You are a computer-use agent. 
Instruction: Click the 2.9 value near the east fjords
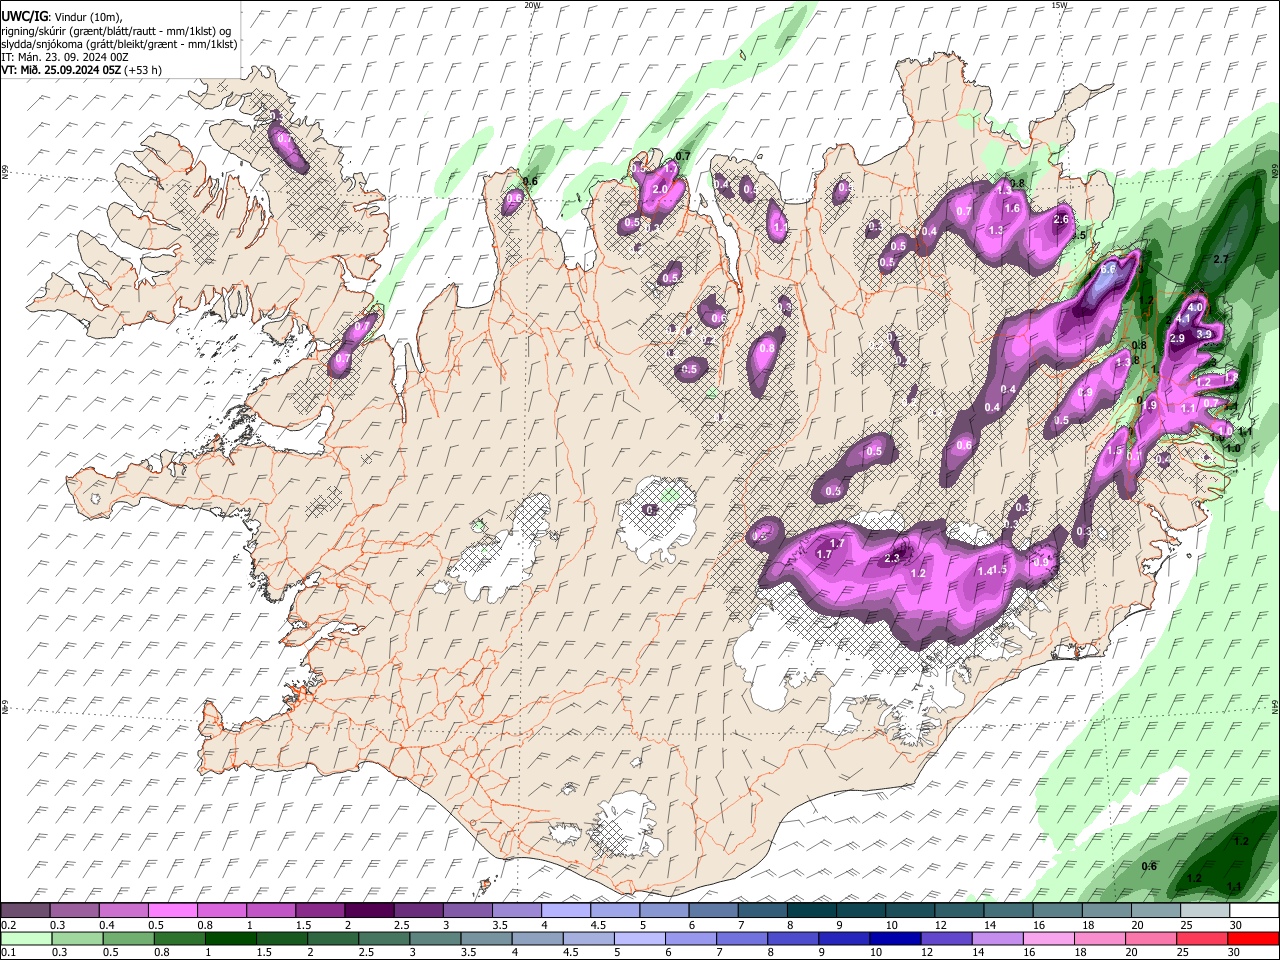pyautogui.click(x=1177, y=339)
